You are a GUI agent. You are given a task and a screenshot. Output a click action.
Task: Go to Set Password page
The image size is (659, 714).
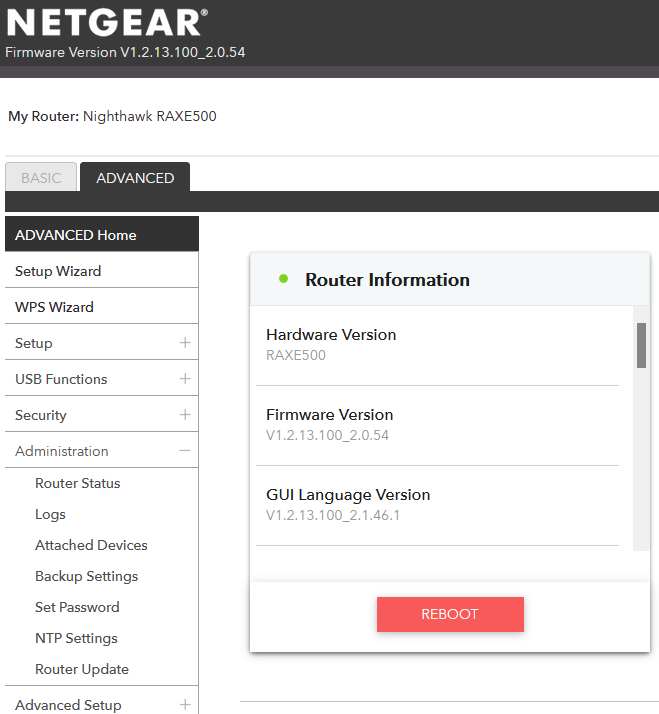click(x=77, y=607)
